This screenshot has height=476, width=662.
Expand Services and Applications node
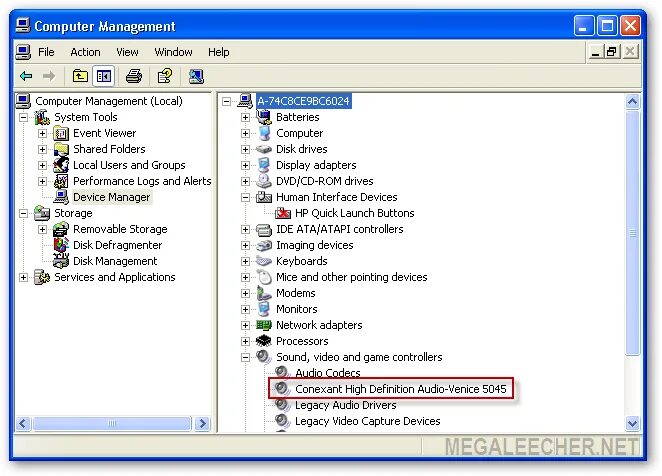tap(24, 277)
